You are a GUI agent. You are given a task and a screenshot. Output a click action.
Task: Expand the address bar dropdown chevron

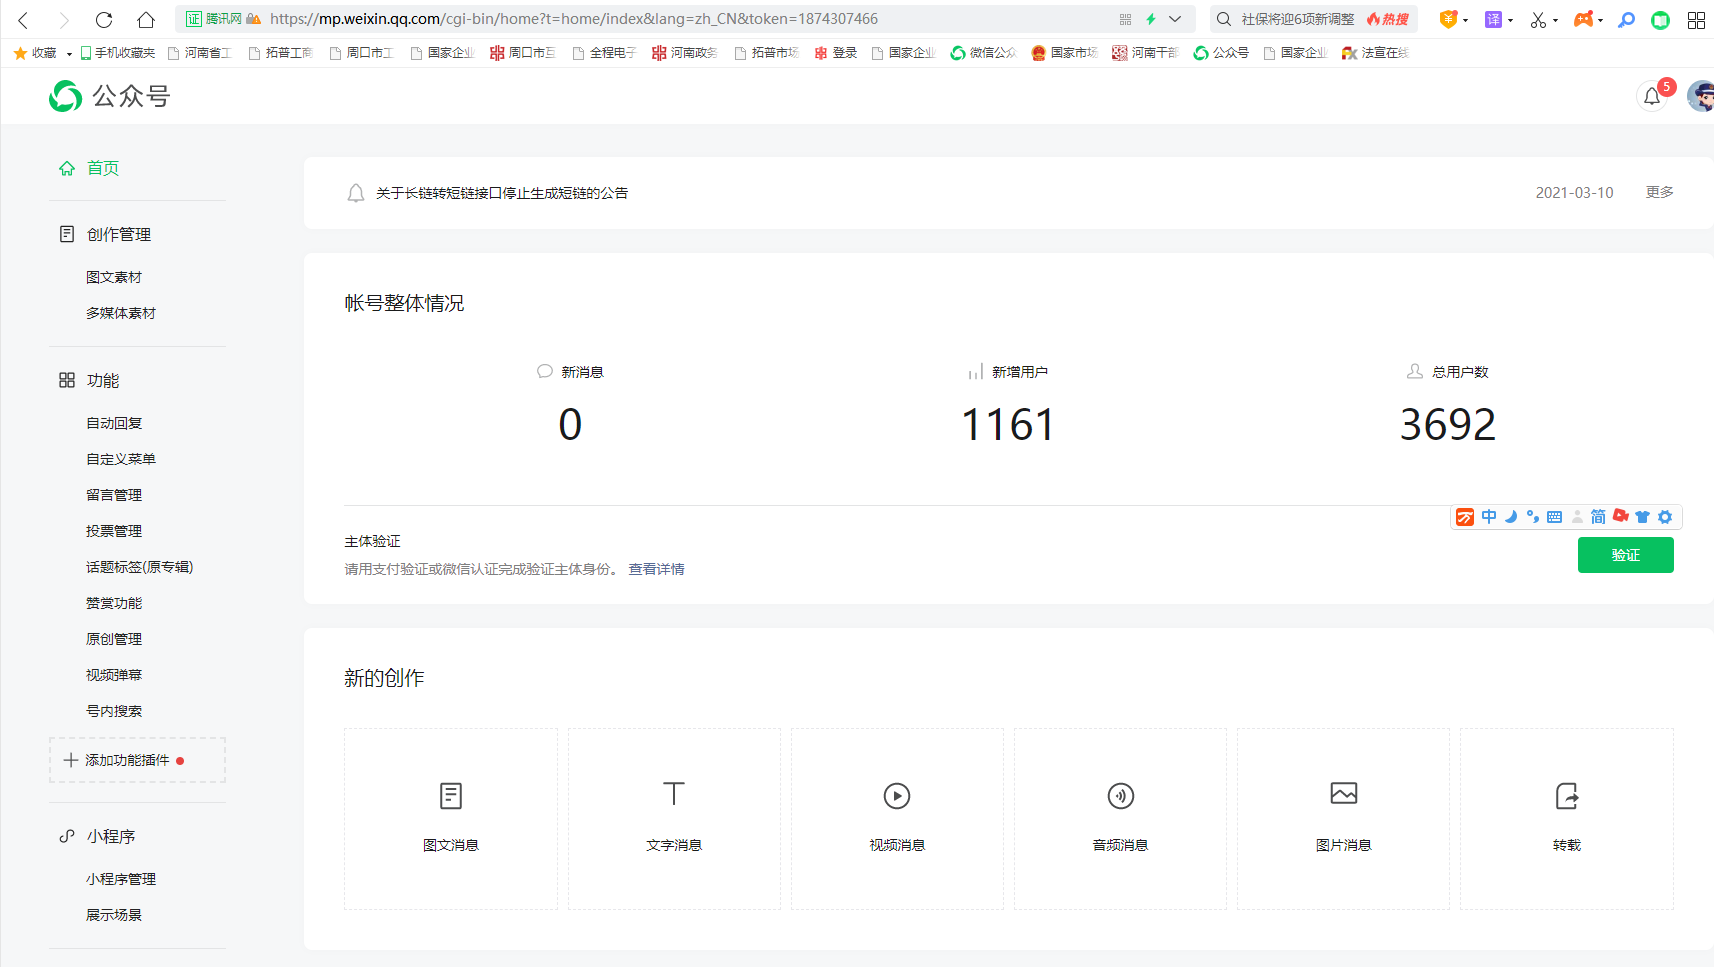(x=1175, y=19)
